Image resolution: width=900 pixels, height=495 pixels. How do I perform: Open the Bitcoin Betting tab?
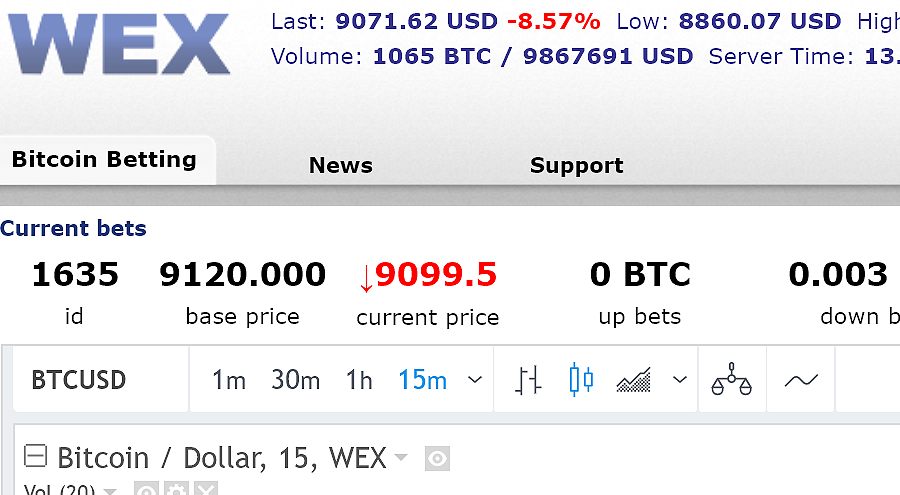(104, 160)
